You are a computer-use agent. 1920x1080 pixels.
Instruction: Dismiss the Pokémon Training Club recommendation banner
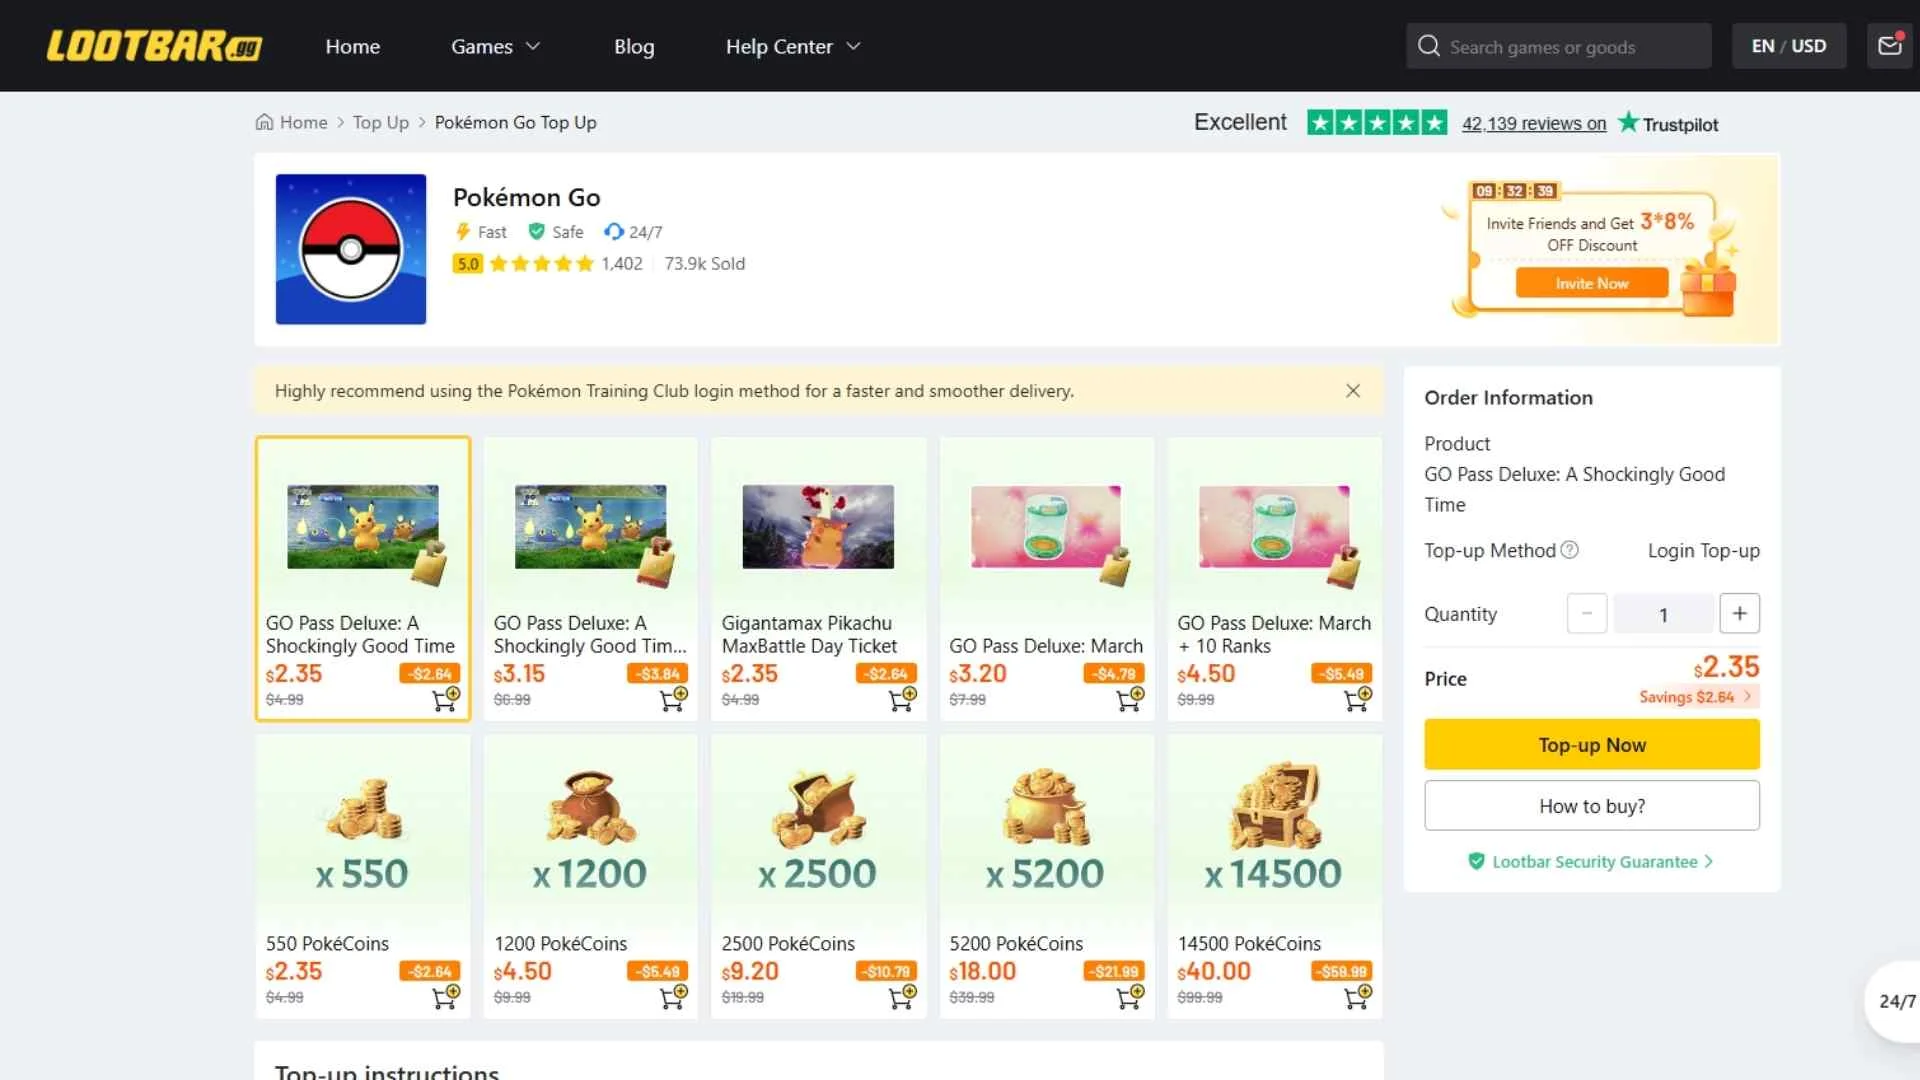tap(1353, 390)
